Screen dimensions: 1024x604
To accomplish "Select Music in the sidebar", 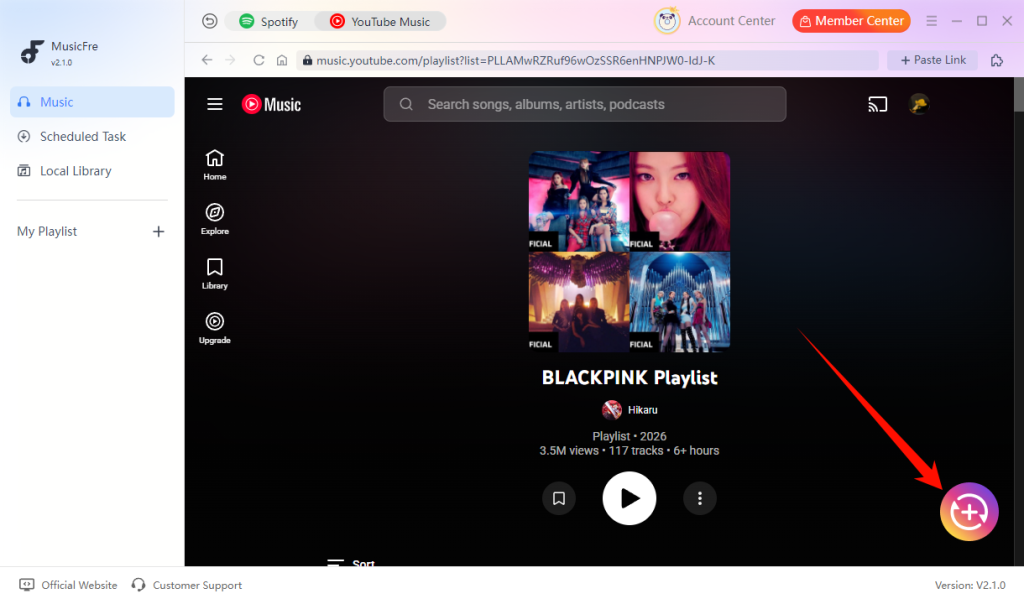I will pyautogui.click(x=92, y=102).
